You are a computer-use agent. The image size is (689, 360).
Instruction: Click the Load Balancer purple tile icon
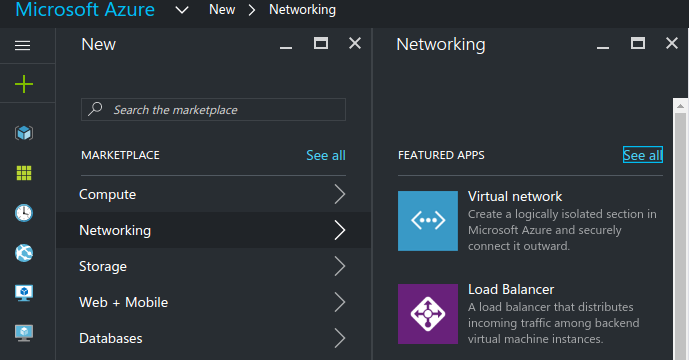pos(428,314)
